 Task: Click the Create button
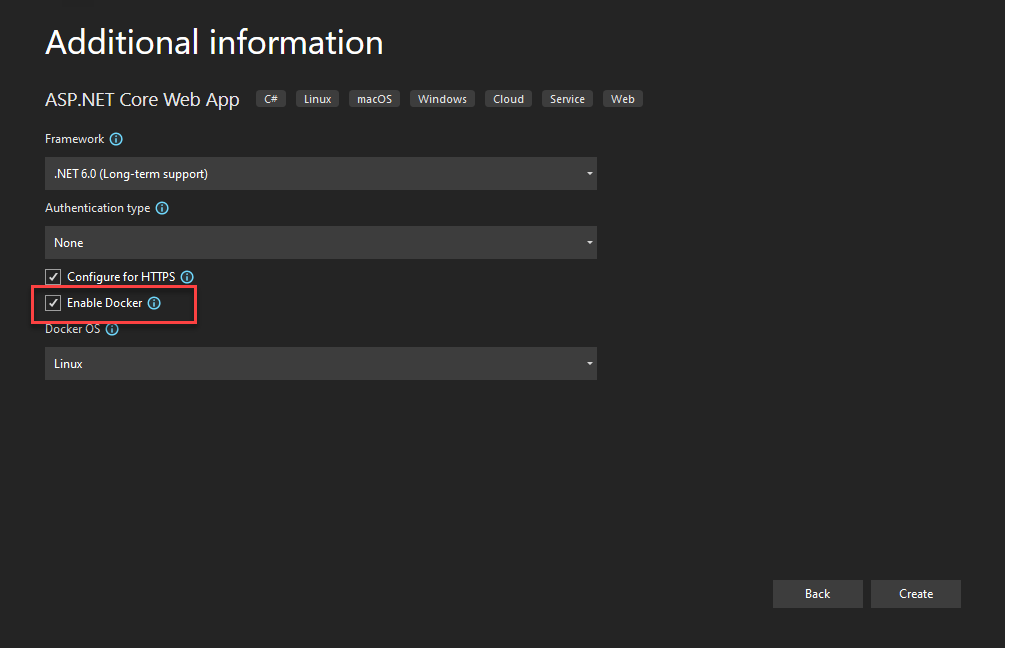coord(915,593)
